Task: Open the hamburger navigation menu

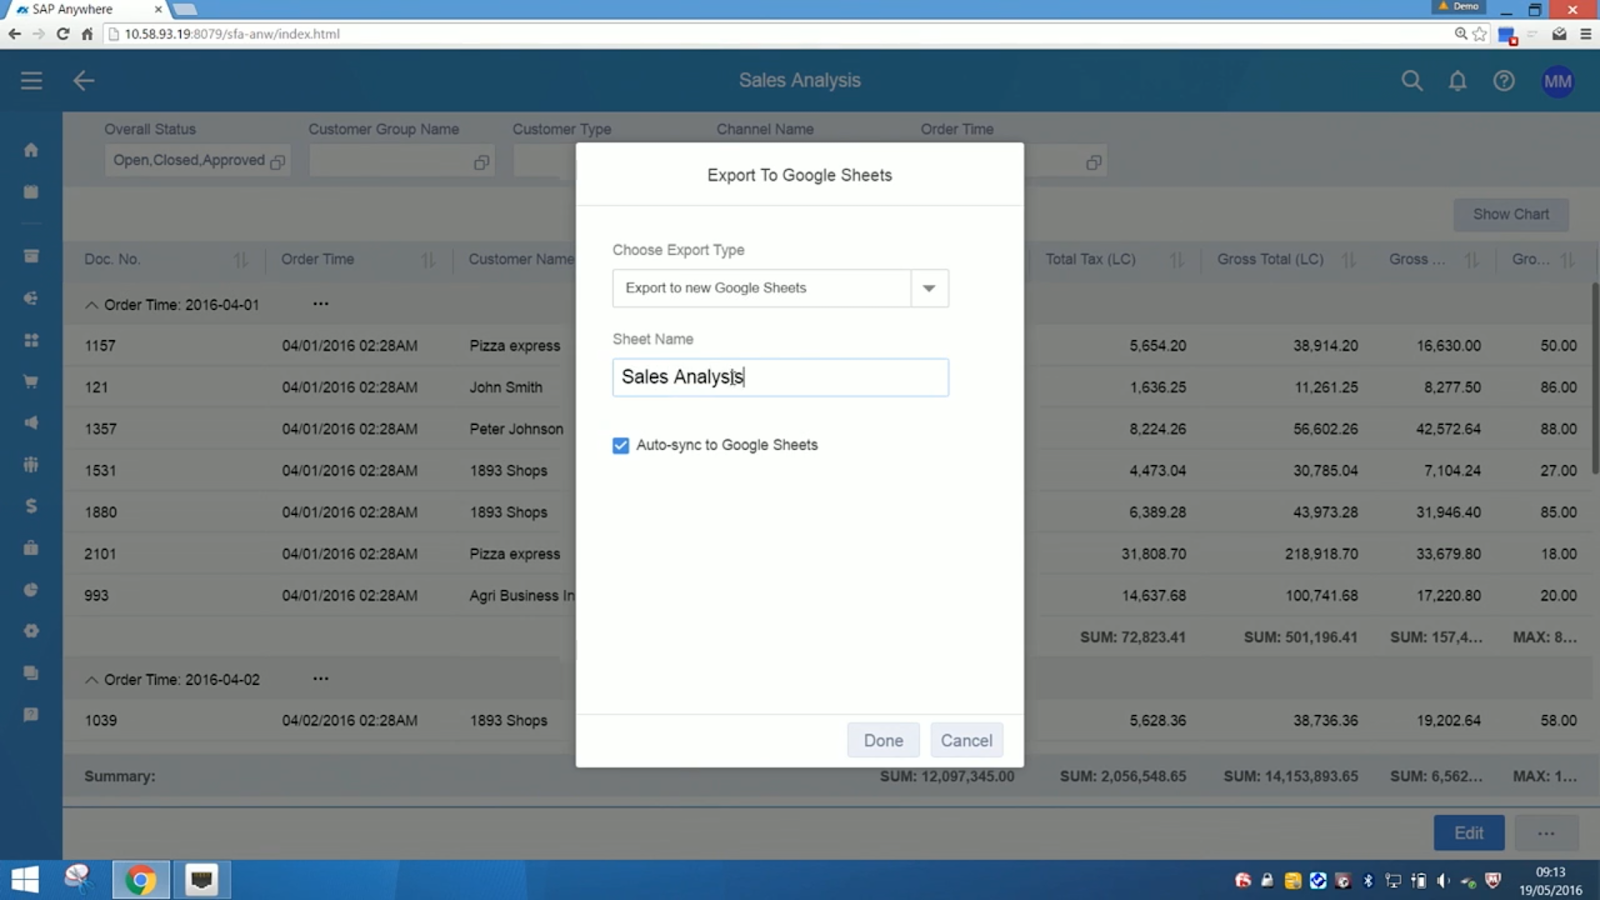Action: tap(31, 81)
